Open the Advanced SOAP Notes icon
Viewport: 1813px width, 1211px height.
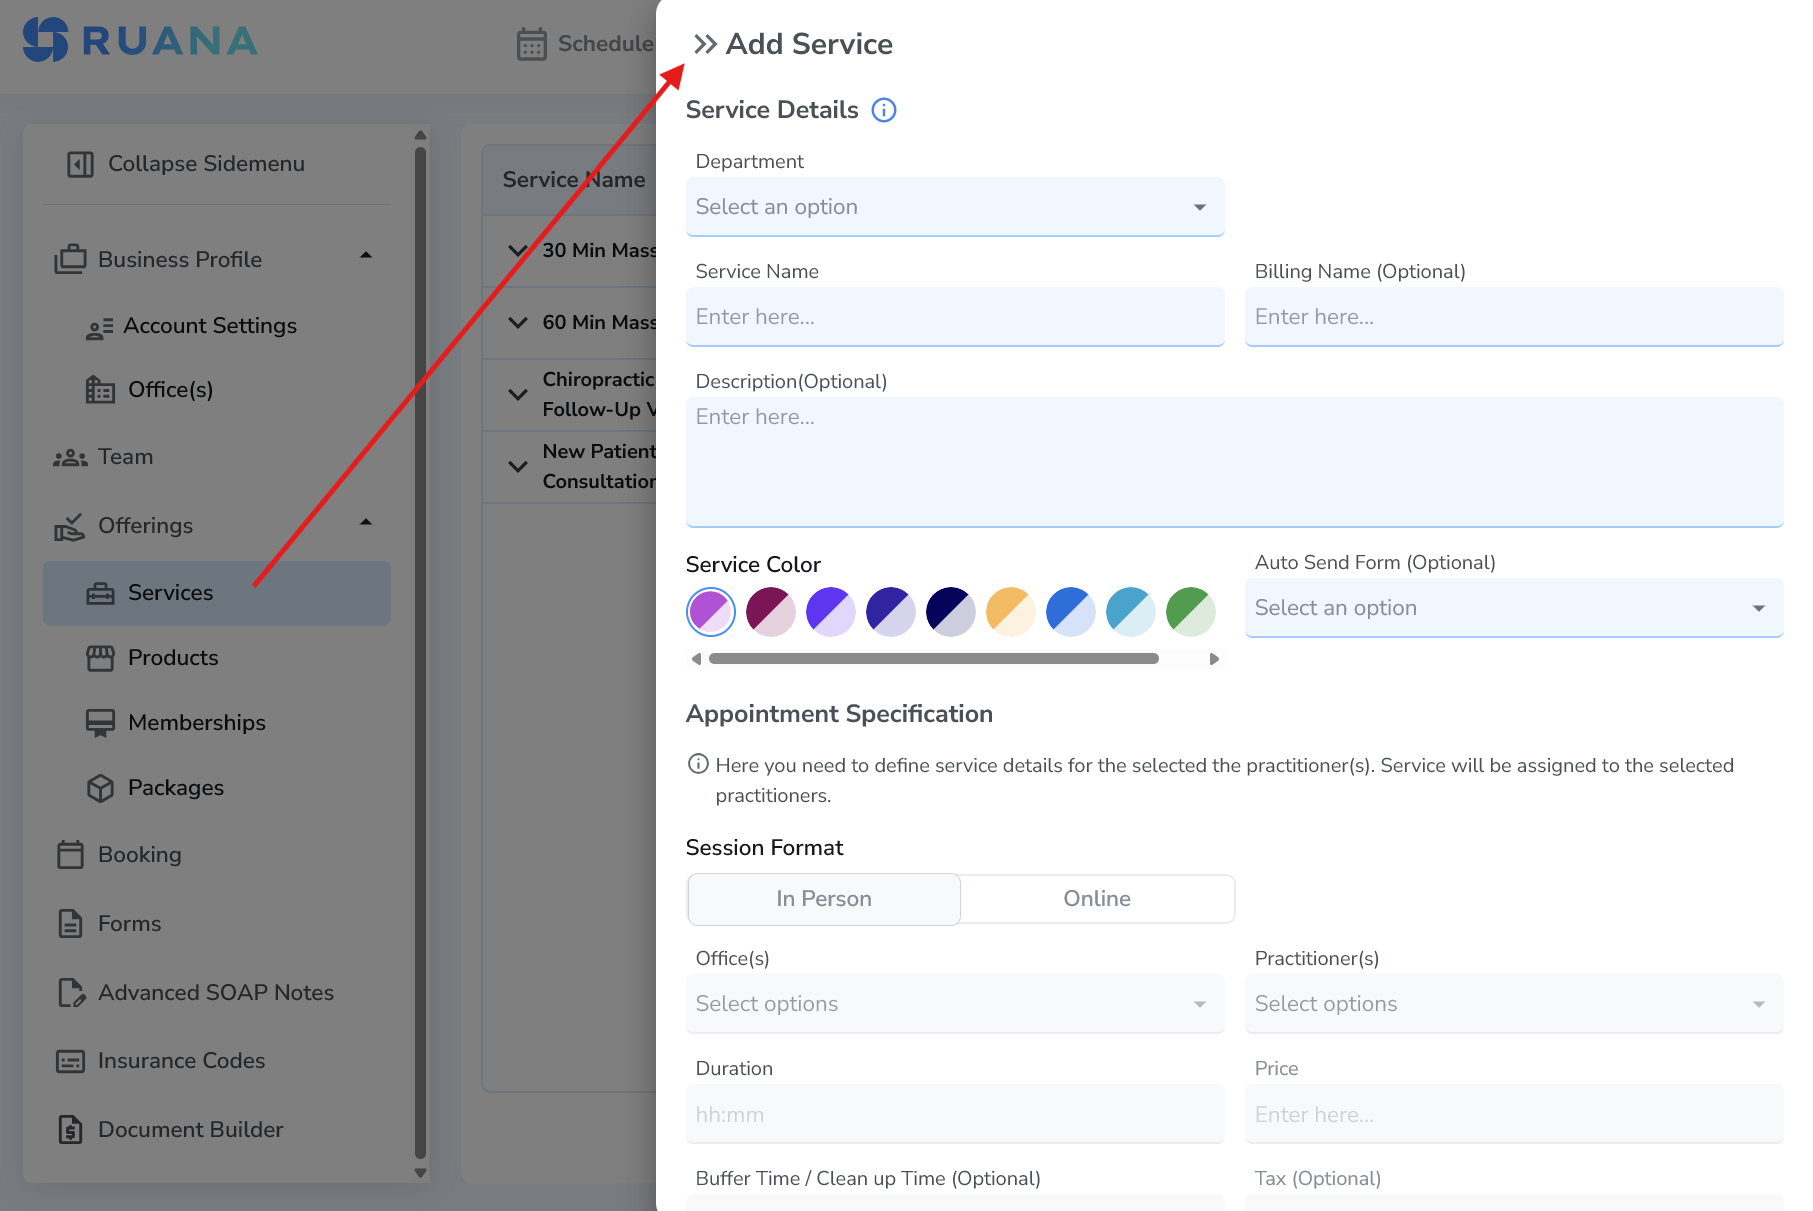[x=70, y=992]
